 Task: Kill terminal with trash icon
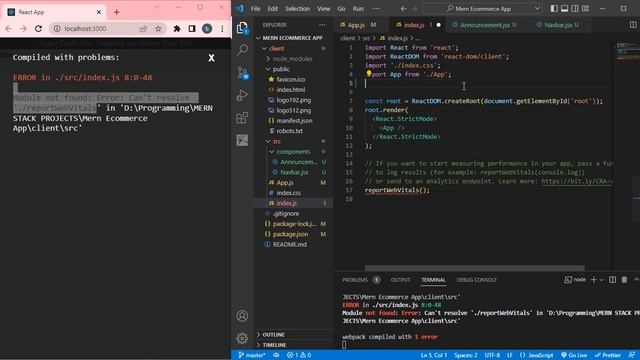(x=624, y=280)
